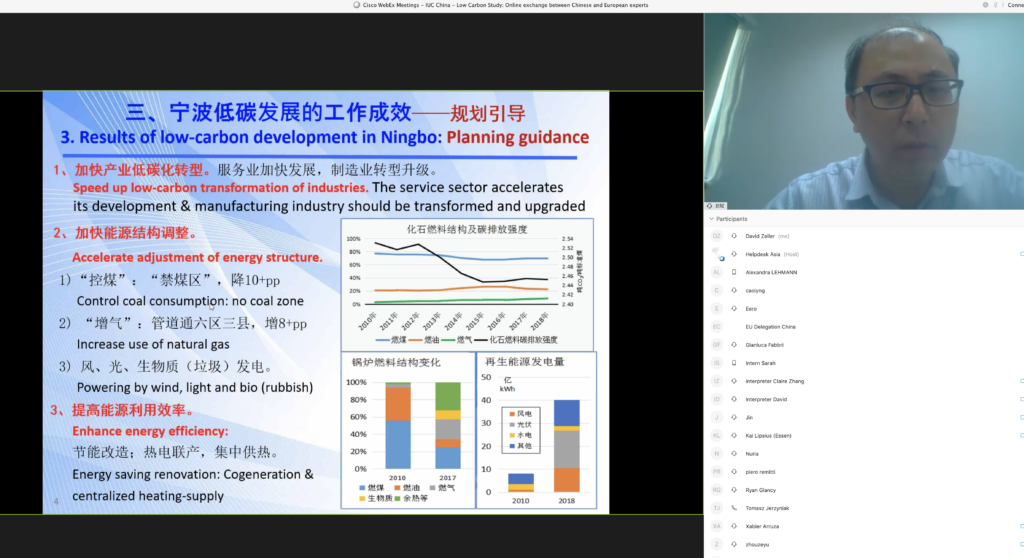Collapse the Participants panel chevron
Viewport: 1024px width, 558px height.
pyautogui.click(x=711, y=219)
